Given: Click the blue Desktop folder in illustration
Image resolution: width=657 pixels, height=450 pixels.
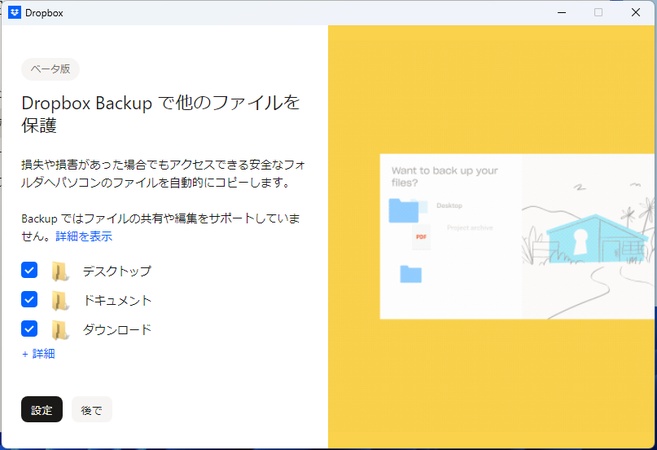Looking at the screenshot, I should (404, 210).
